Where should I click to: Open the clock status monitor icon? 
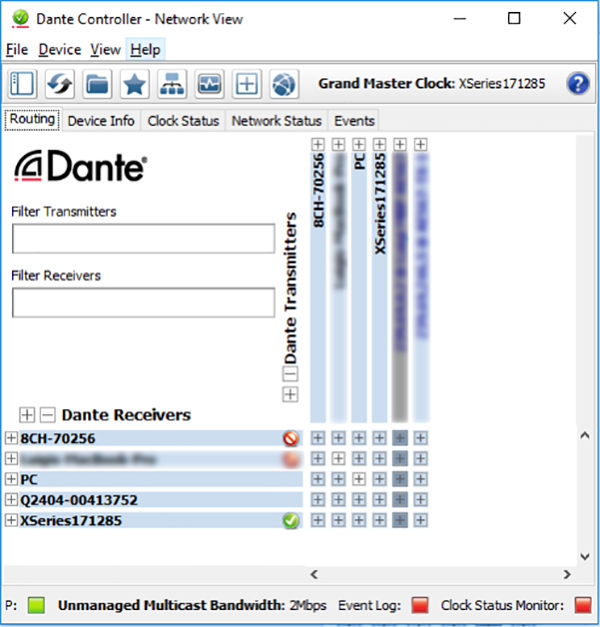210,84
